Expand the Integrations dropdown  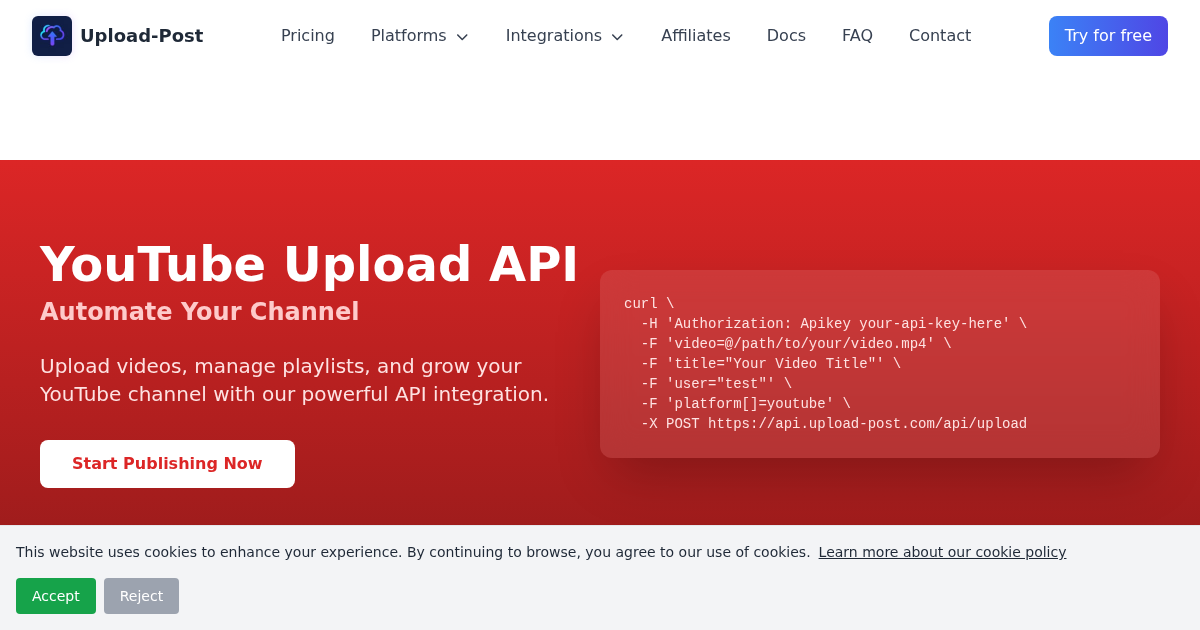click(554, 35)
